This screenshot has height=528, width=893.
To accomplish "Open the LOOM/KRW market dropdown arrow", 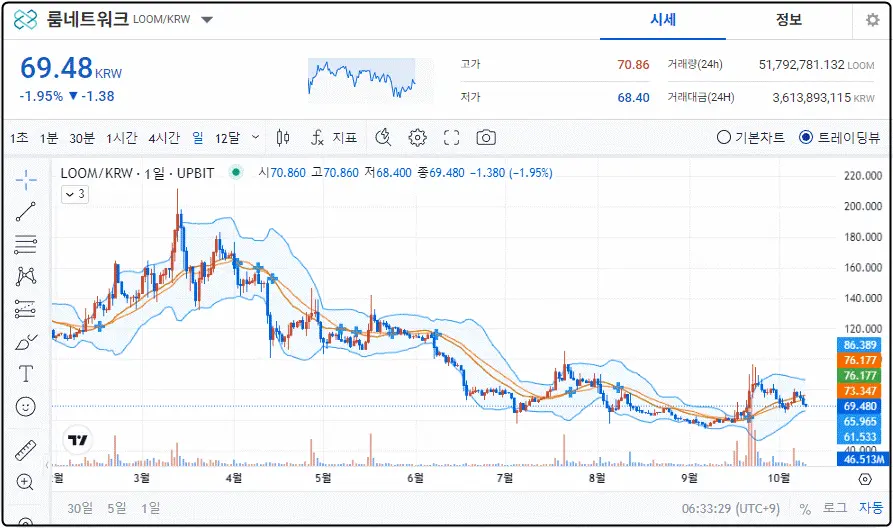I will tap(207, 20).
